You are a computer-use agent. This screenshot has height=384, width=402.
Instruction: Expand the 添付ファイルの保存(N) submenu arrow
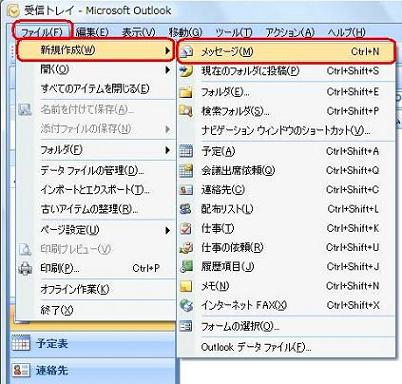click(x=167, y=129)
